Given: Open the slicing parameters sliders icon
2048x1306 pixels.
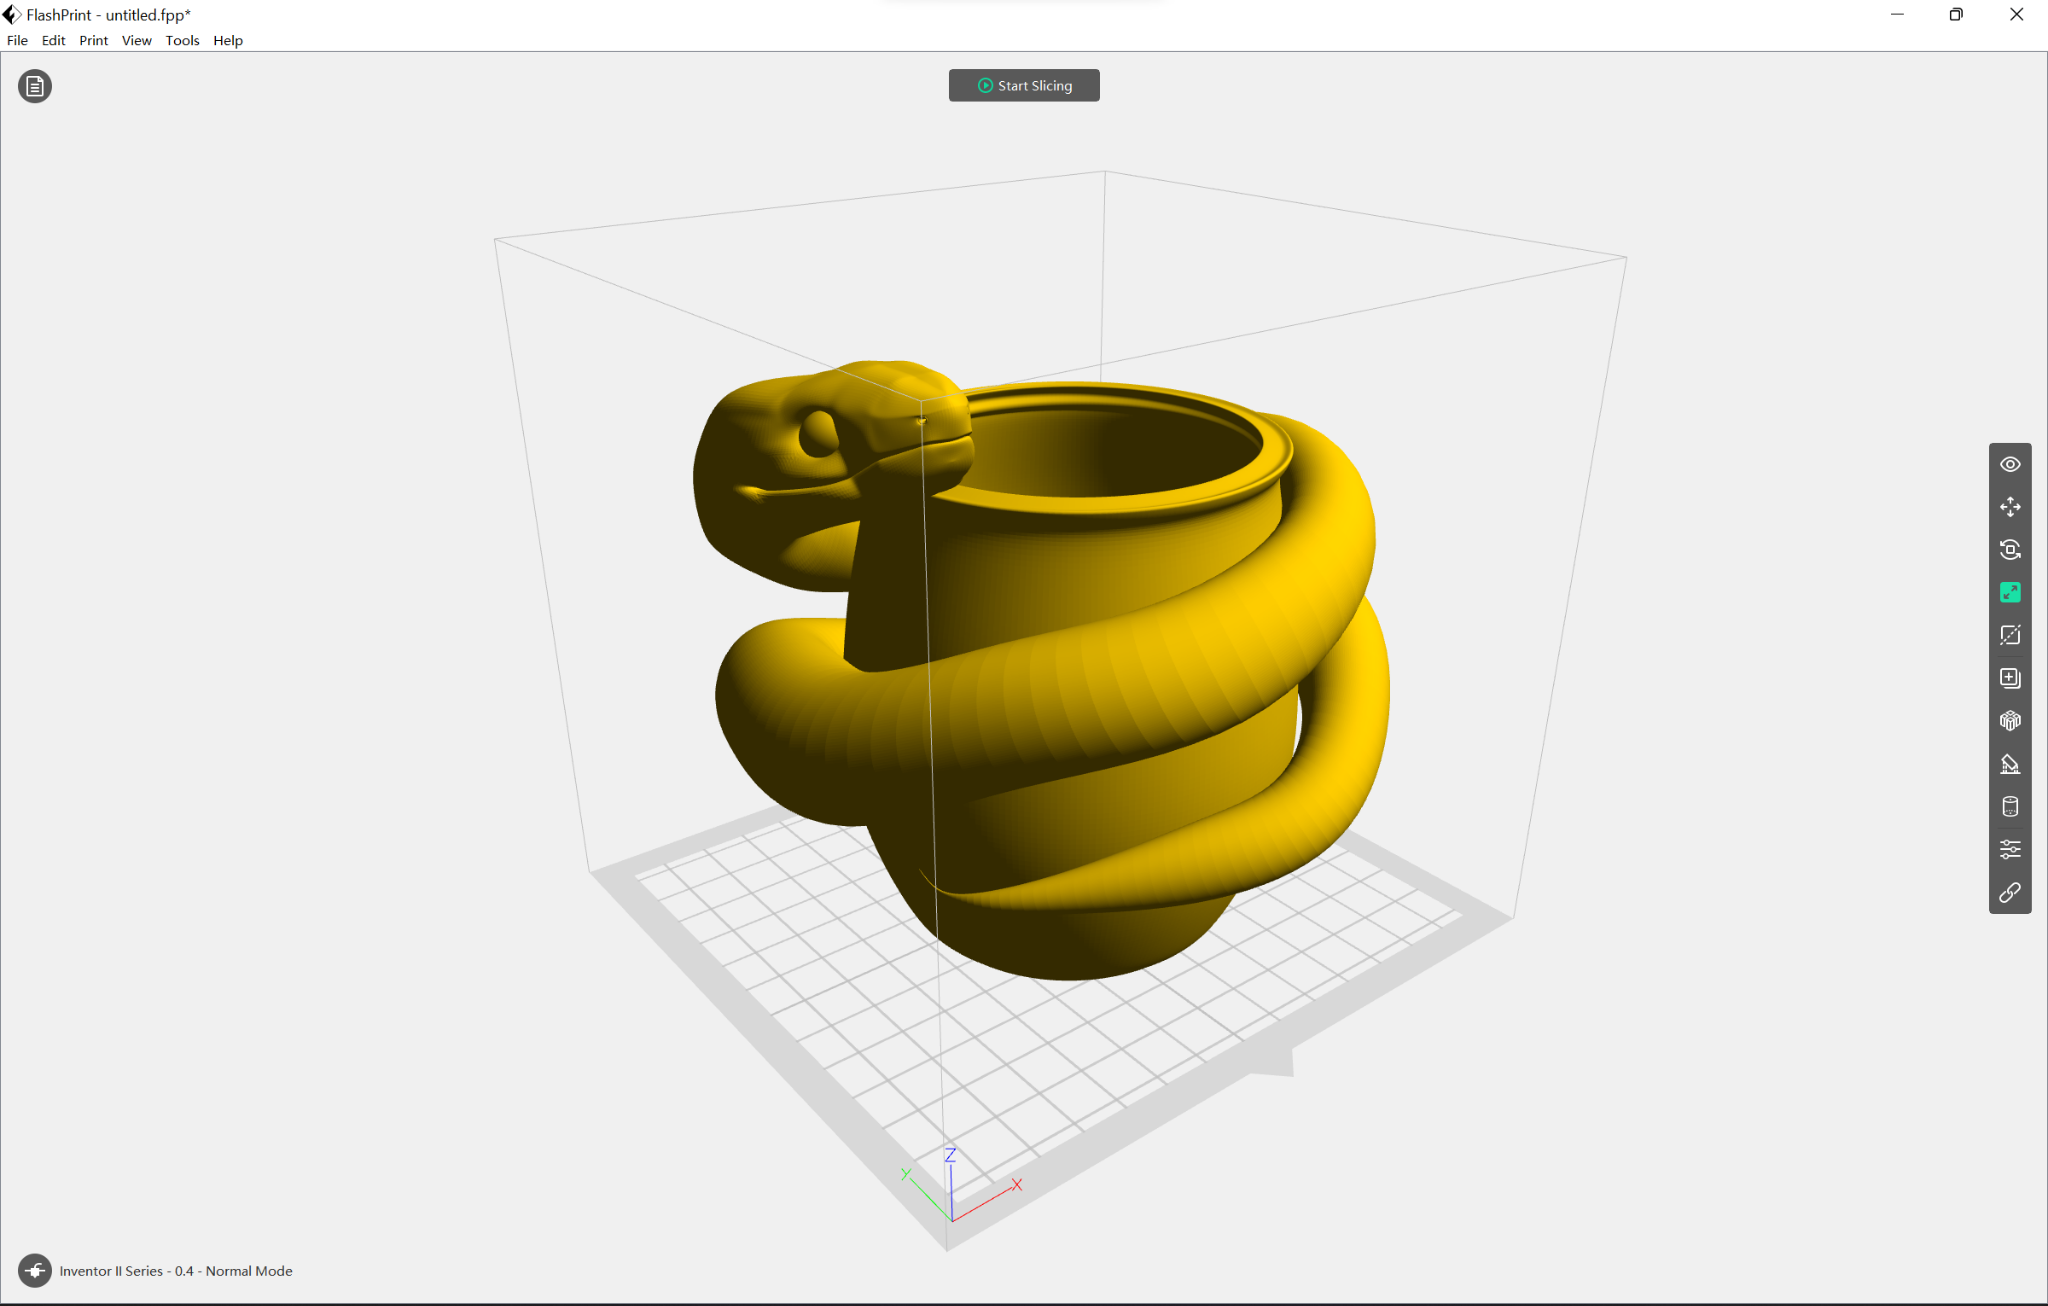Looking at the screenshot, I should pyautogui.click(x=2011, y=849).
